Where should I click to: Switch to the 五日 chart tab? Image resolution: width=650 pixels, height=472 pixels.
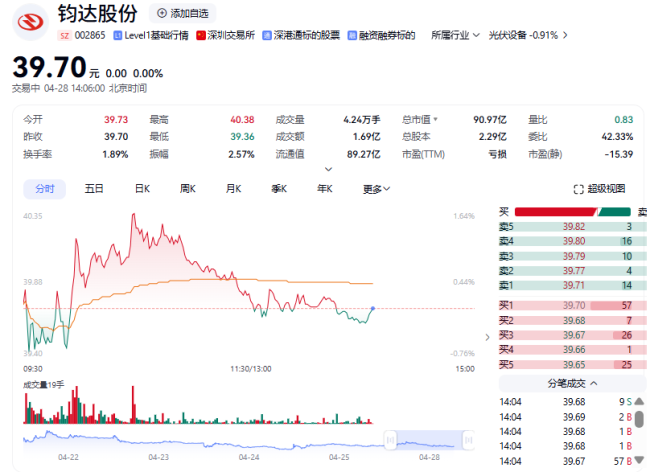point(94,189)
